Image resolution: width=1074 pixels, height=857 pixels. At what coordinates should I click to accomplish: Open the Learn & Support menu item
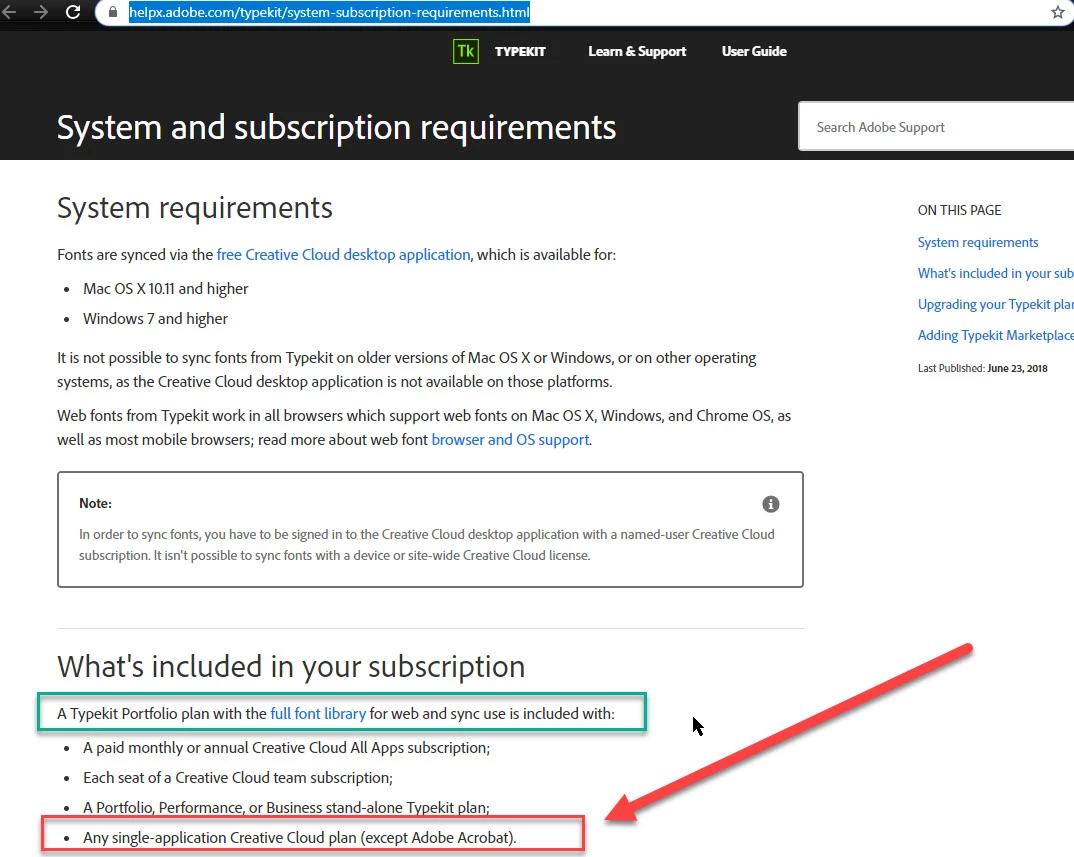tap(637, 51)
